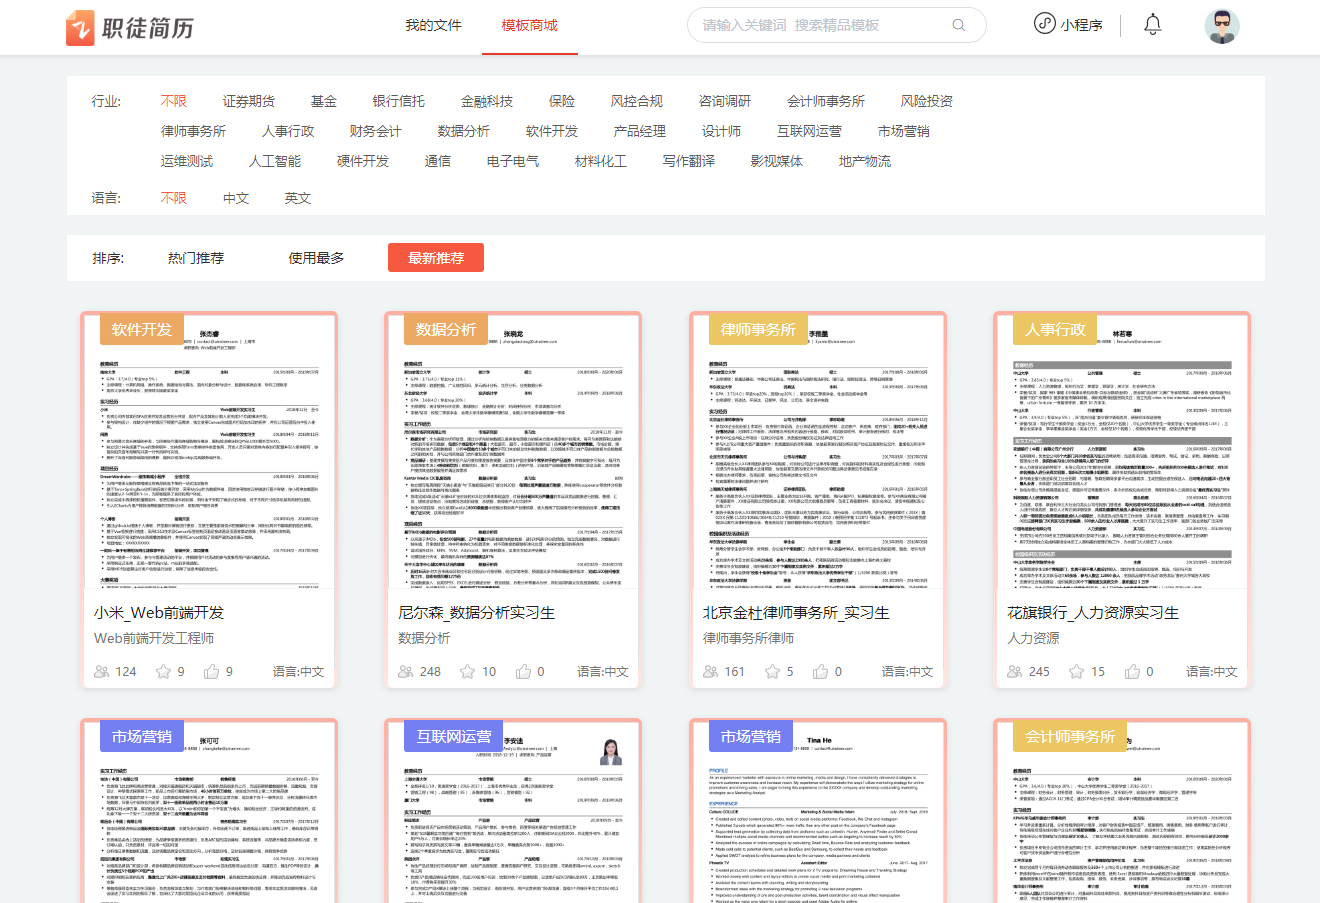Choose 英文 language filter
The height and width of the screenshot is (903, 1320).
pyautogui.click(x=298, y=198)
